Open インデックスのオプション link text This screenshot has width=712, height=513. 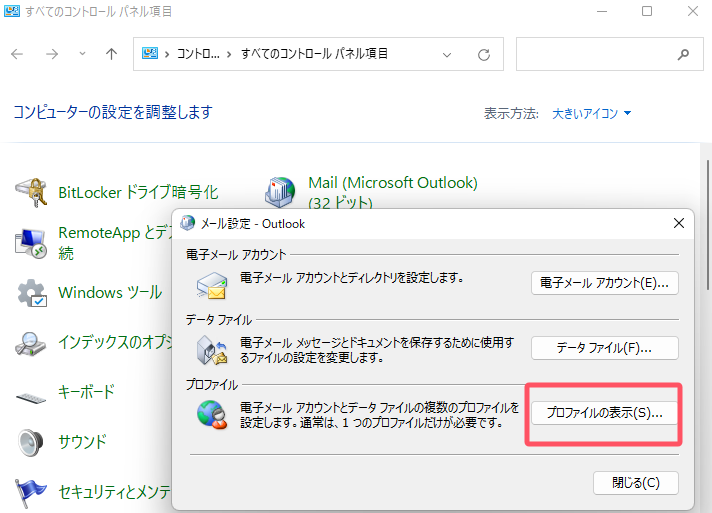(x=115, y=342)
